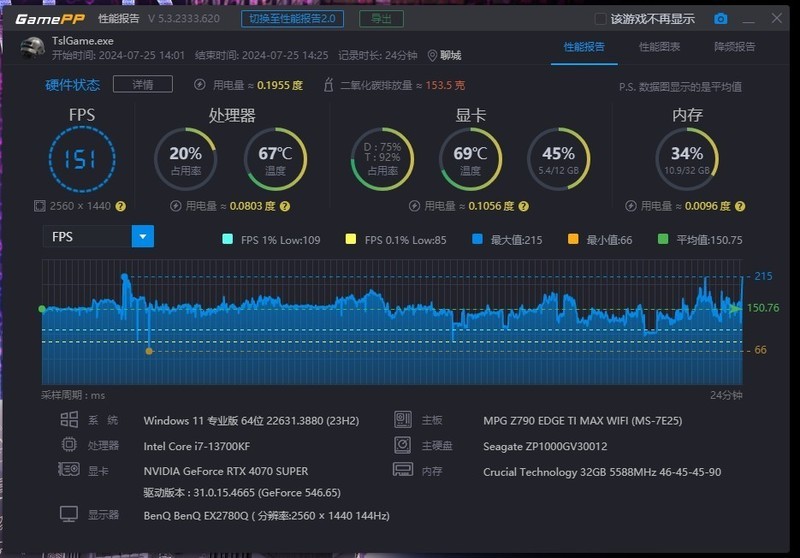800x558 pixels.
Task: Click the green average start marker on chart
Action: [x=42, y=309]
